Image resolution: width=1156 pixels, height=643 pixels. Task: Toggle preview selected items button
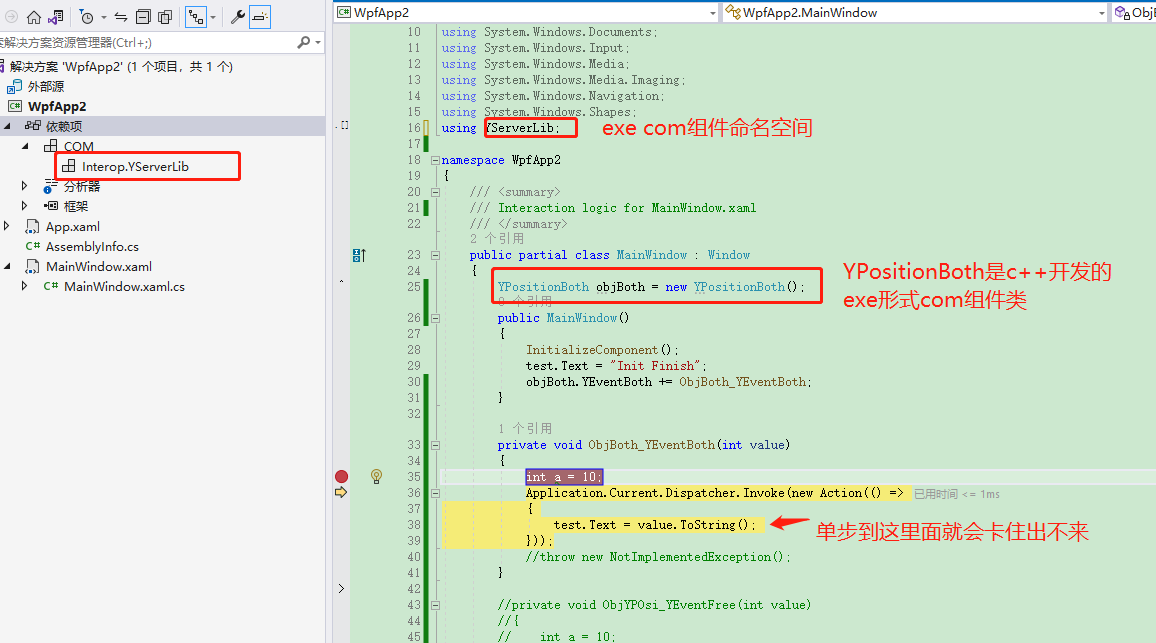[260, 17]
